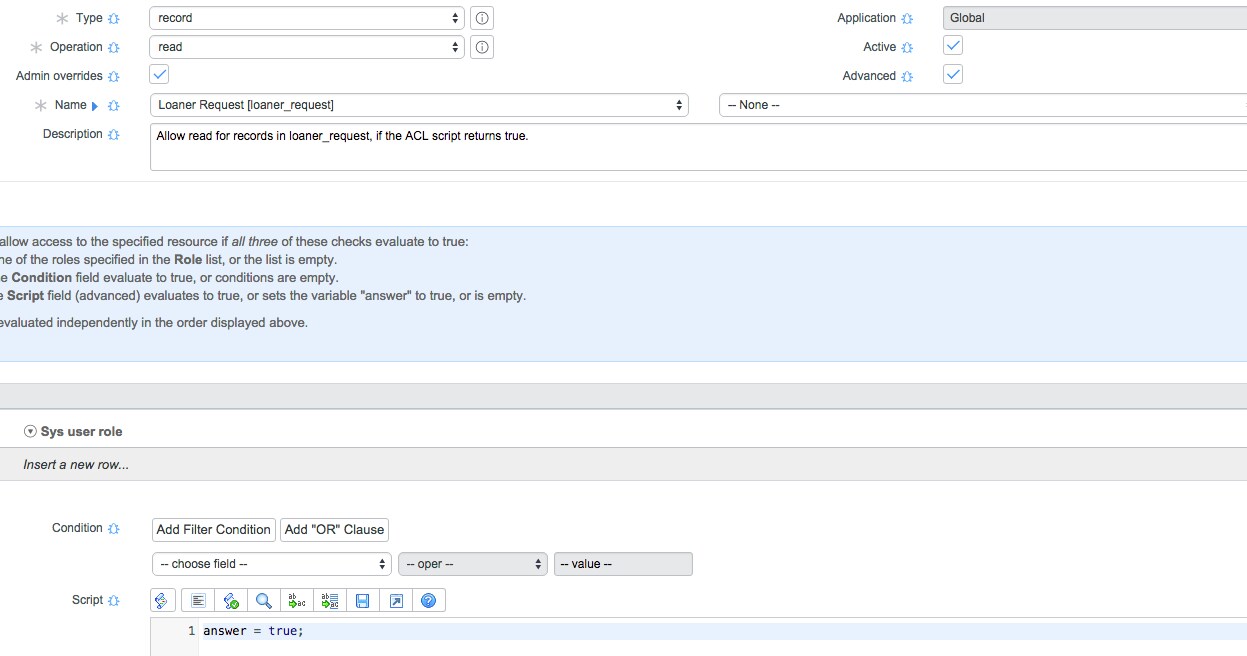The image size is (1247, 656).
Task: Click the gear icon next to Operation label
Action: (114, 48)
